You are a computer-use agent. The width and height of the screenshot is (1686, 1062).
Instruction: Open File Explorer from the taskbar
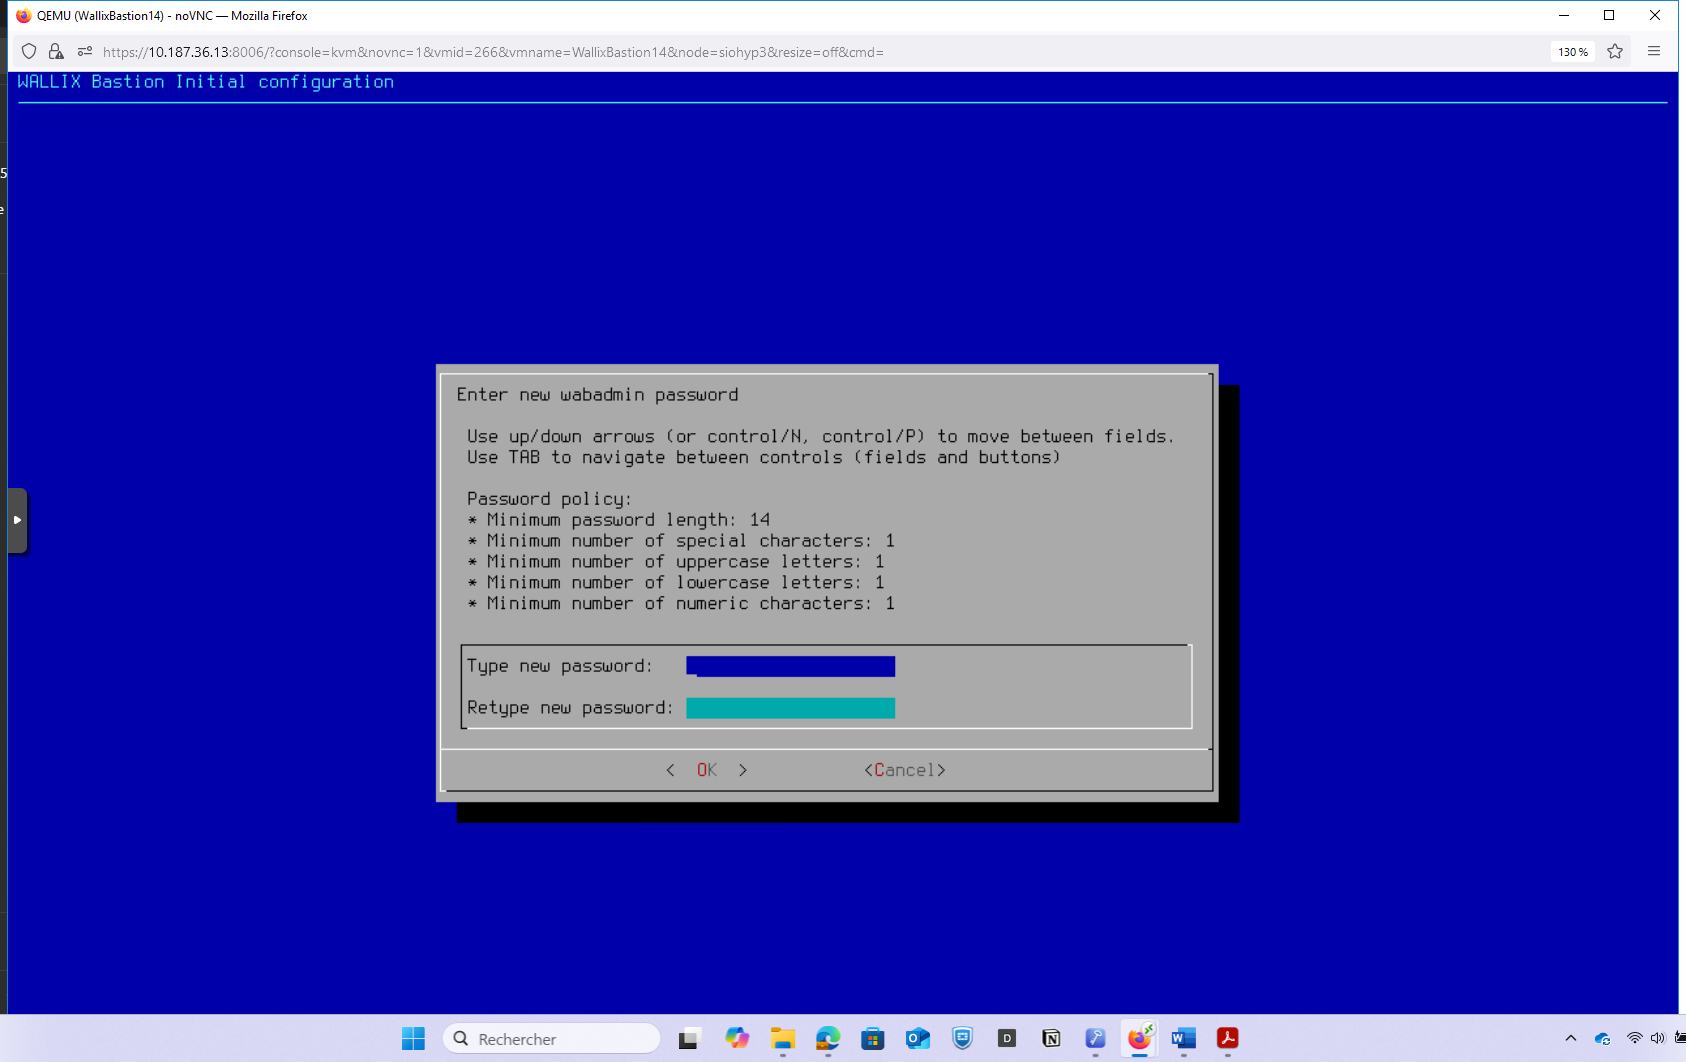point(782,1039)
